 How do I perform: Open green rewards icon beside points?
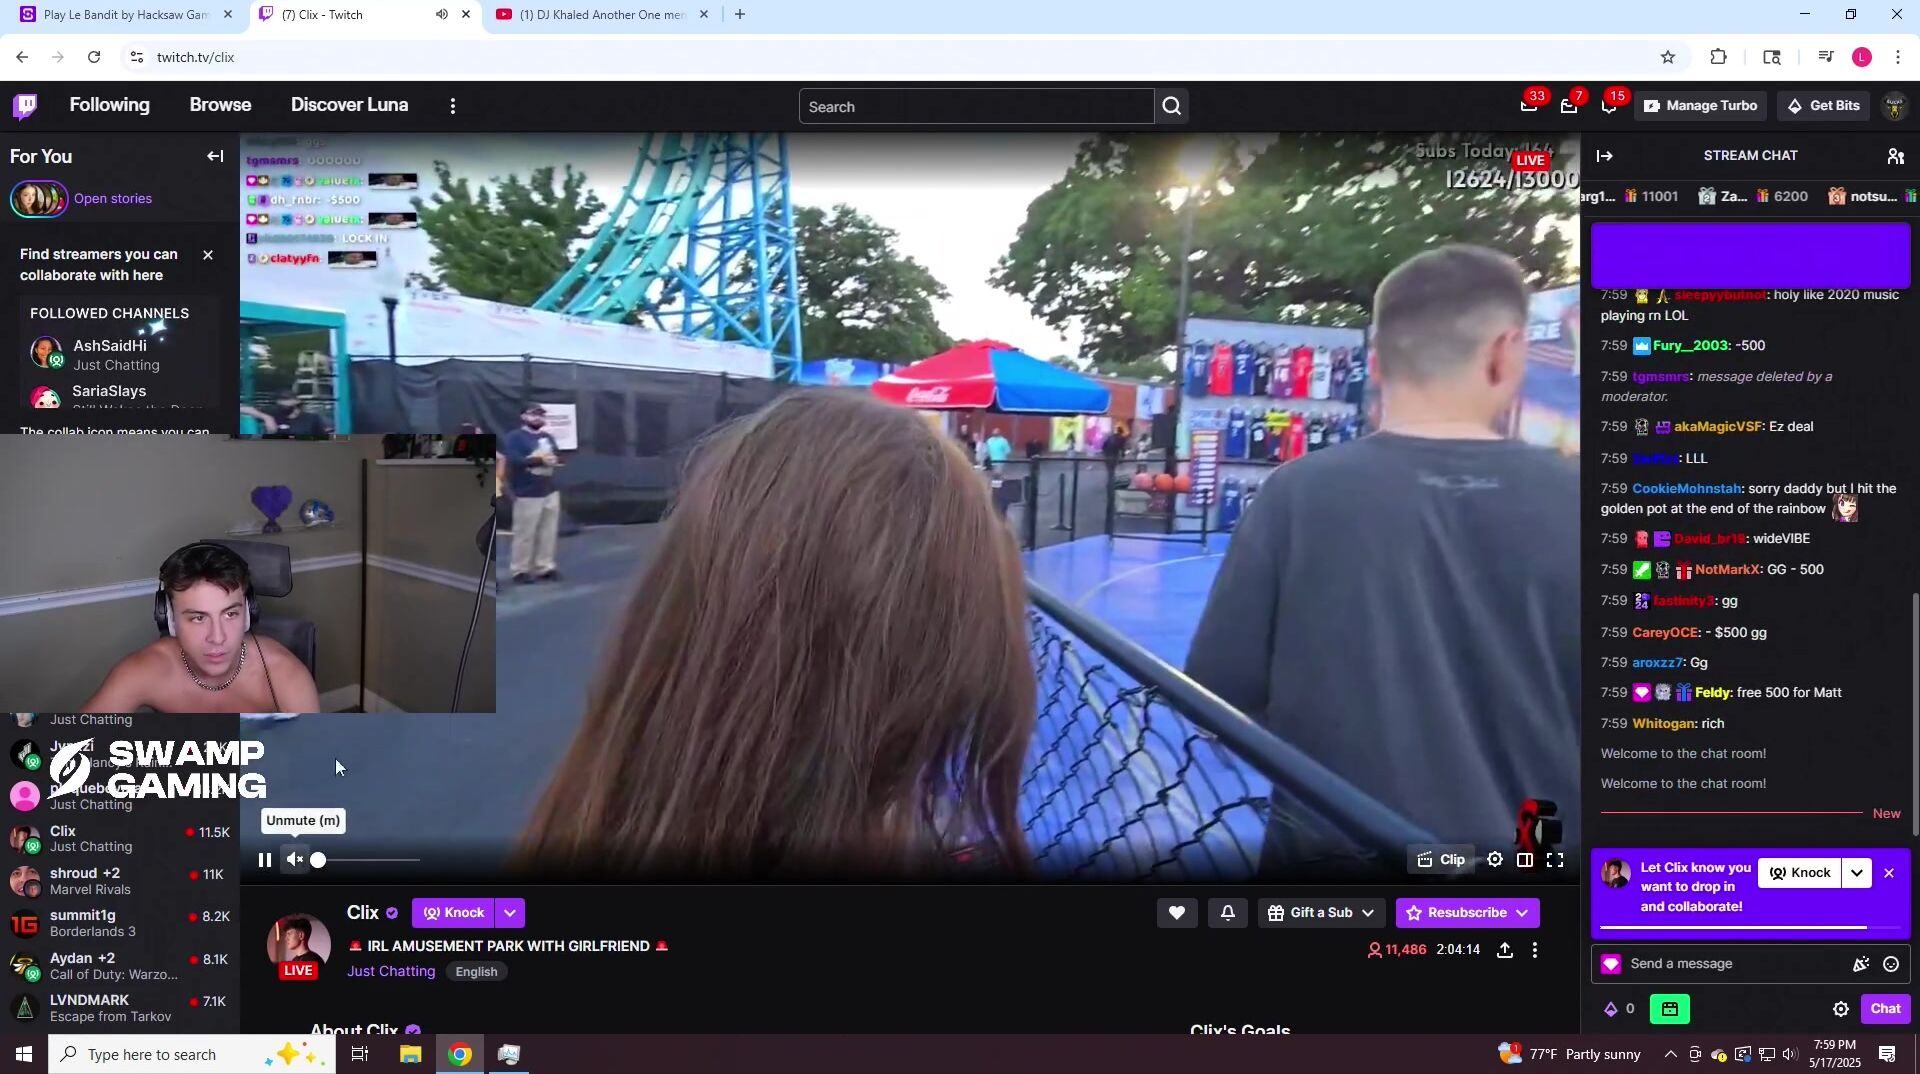point(1670,1009)
